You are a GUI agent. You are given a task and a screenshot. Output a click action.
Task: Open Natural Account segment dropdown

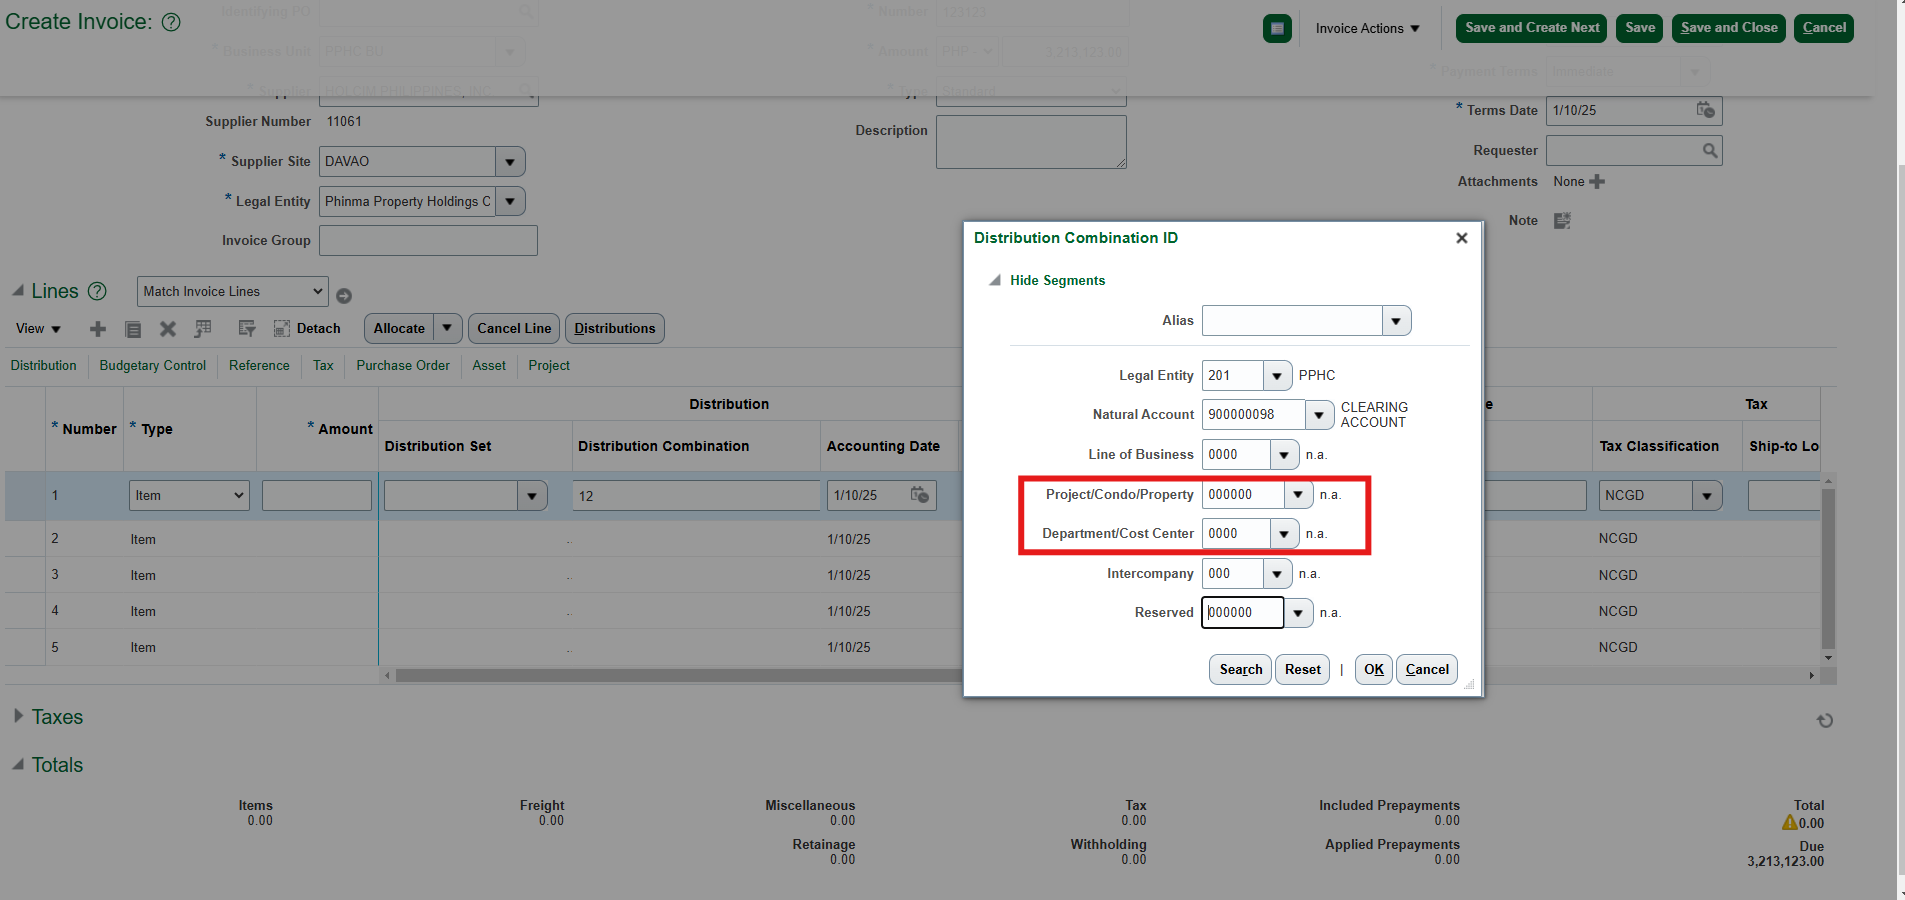tap(1320, 415)
